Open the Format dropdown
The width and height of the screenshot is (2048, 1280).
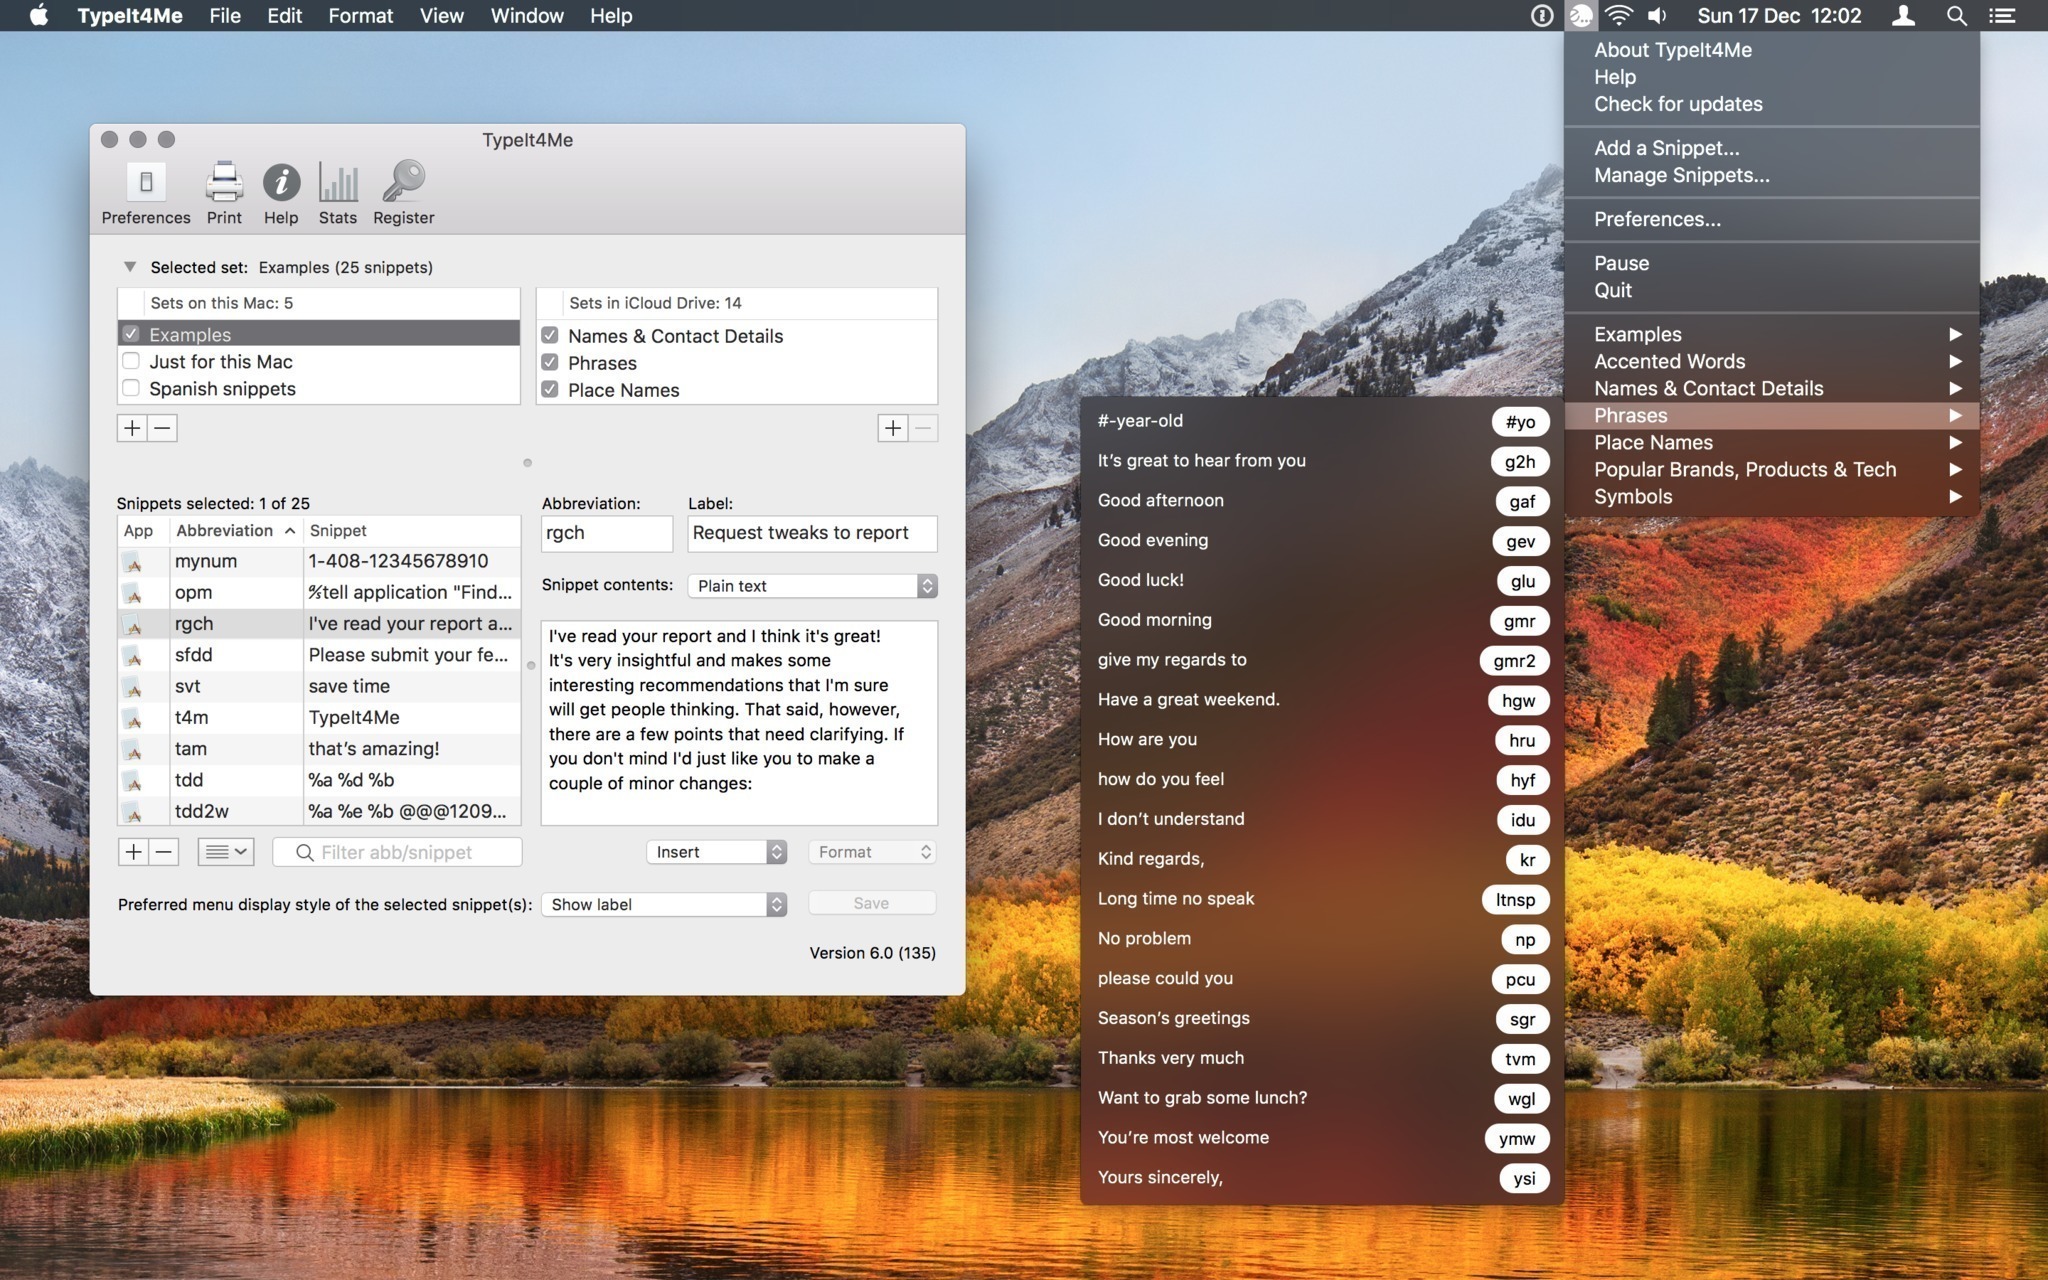(872, 852)
